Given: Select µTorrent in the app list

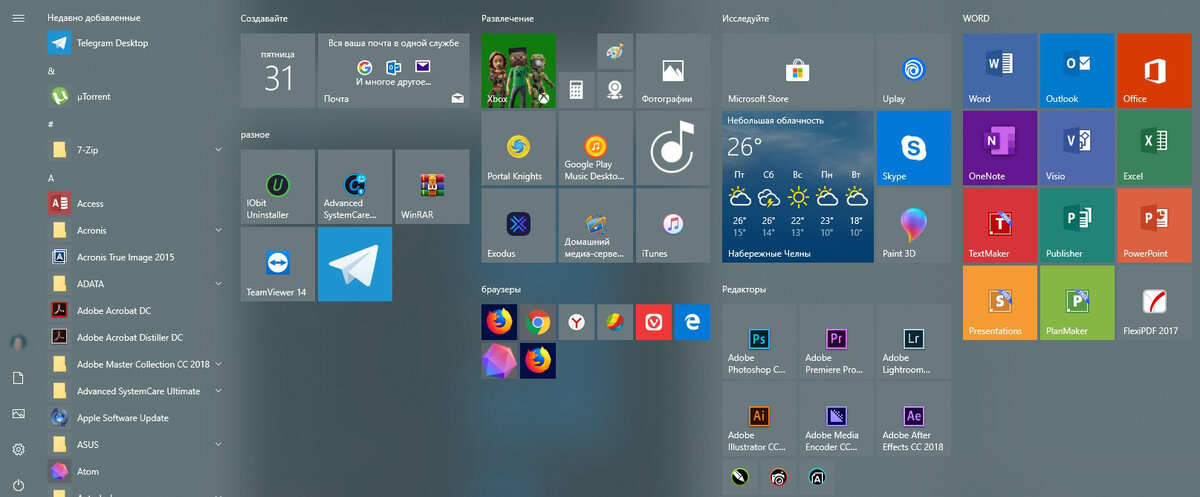Looking at the screenshot, I should (138, 96).
